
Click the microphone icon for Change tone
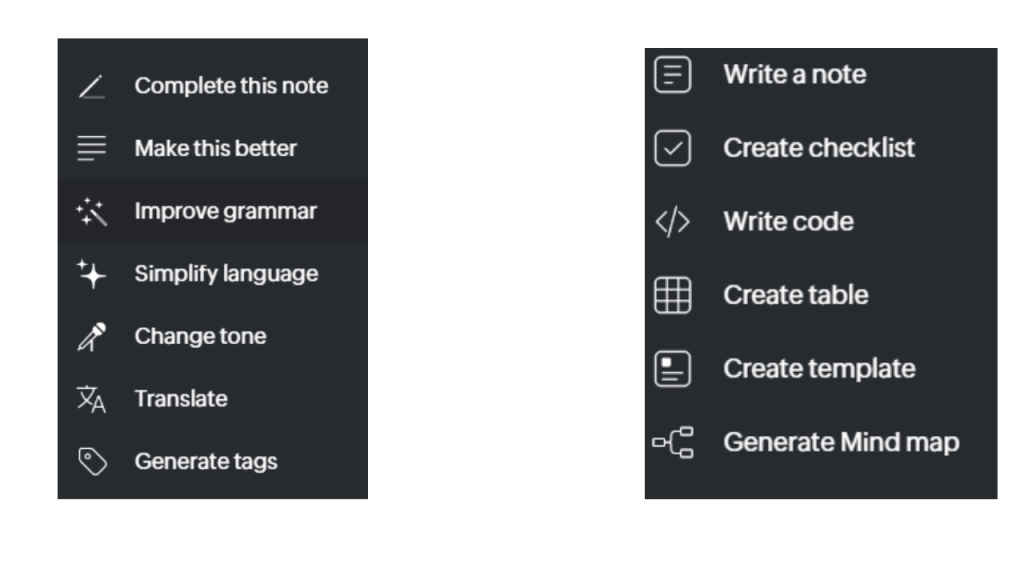point(92,337)
